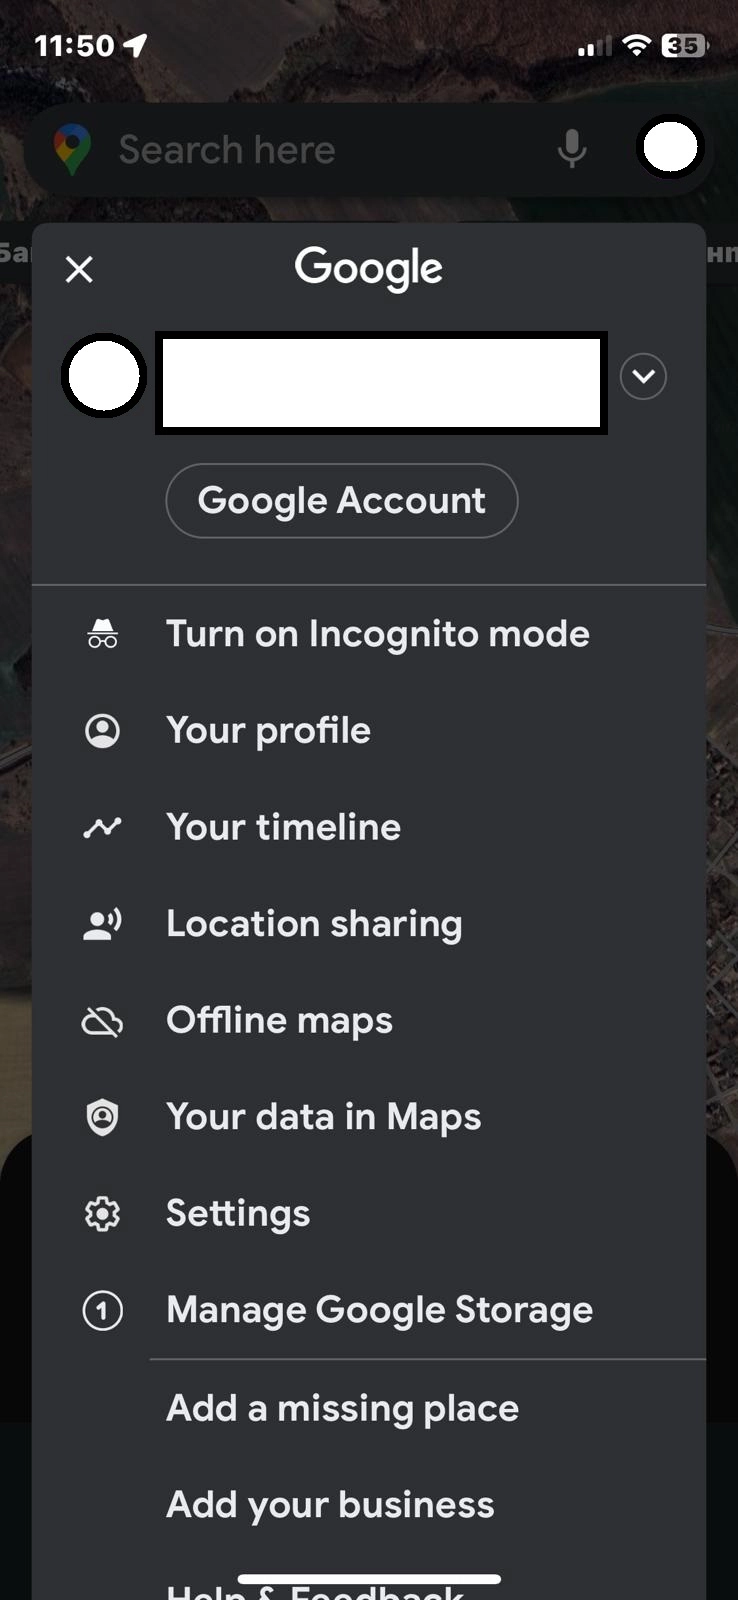Tap the Your profile person icon
The height and width of the screenshot is (1600, 738).
pyautogui.click(x=102, y=731)
